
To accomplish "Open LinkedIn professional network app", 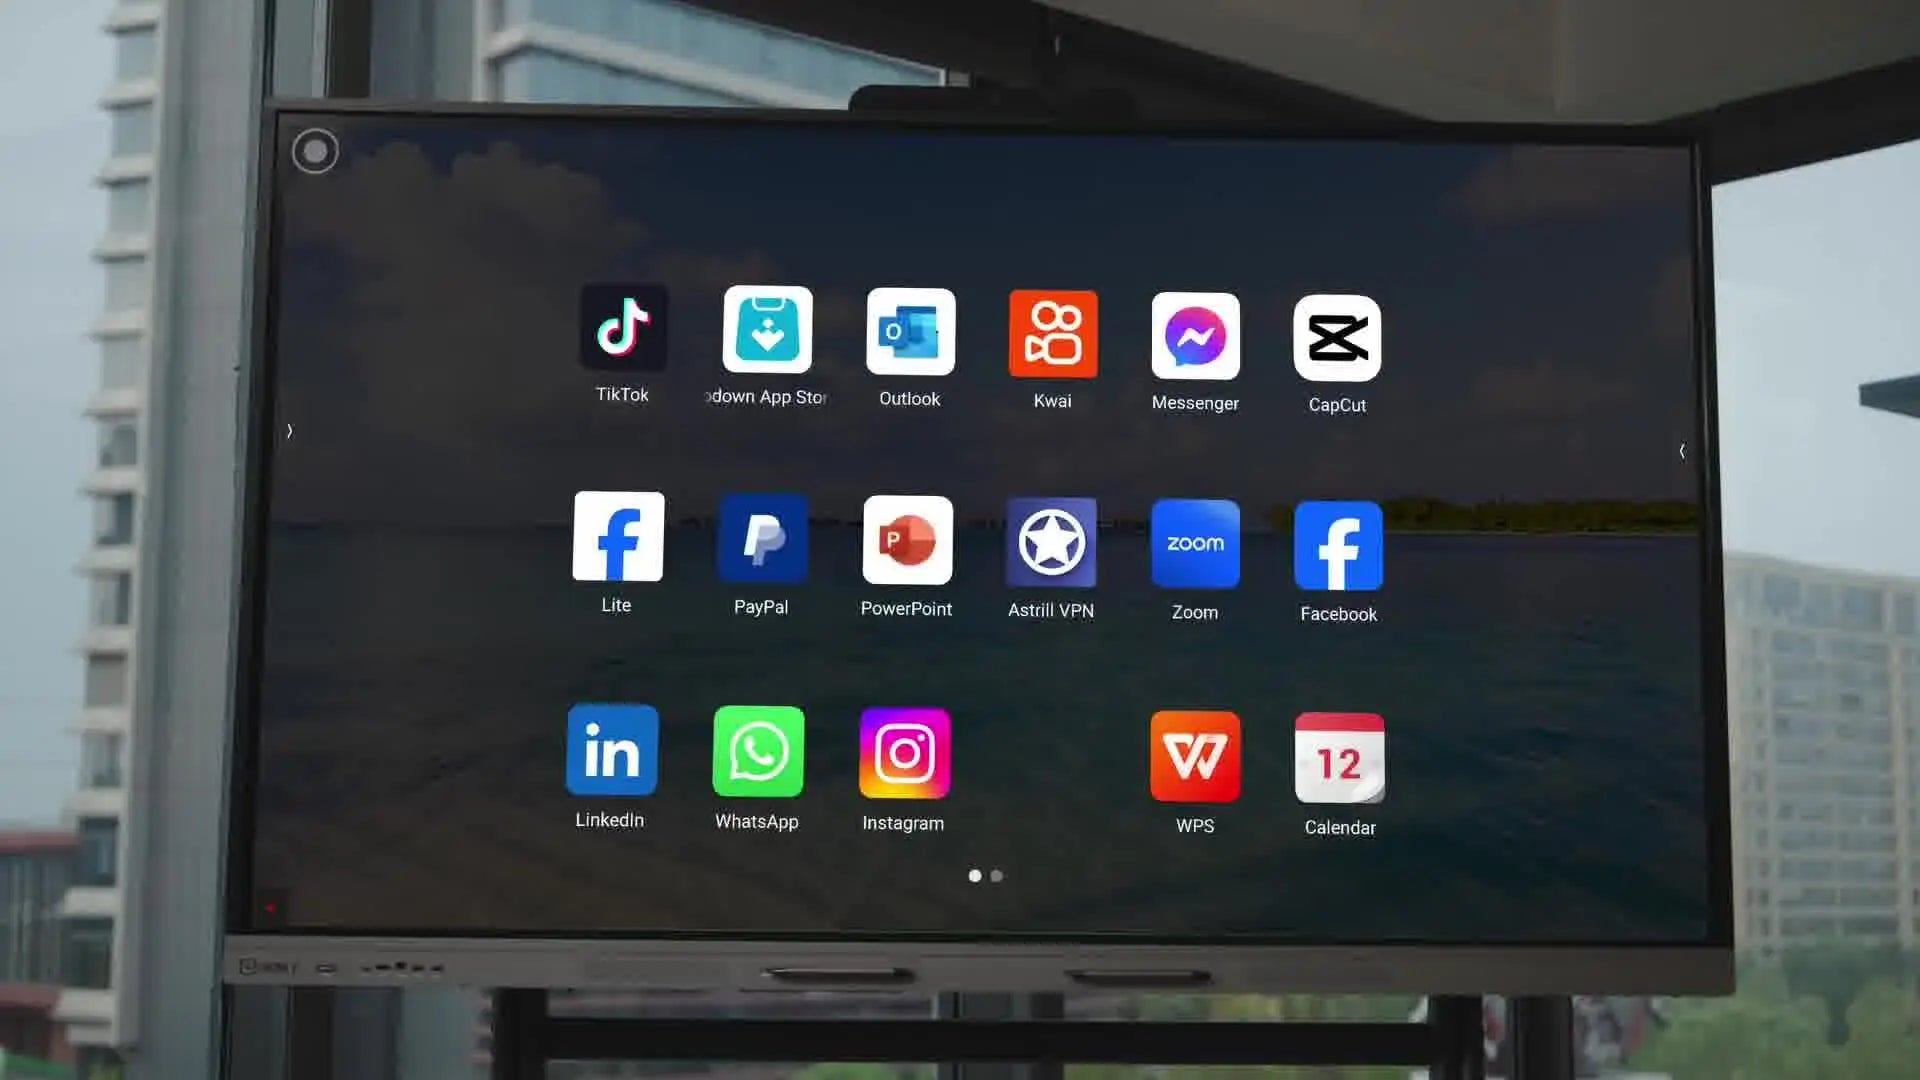I will [x=609, y=750].
